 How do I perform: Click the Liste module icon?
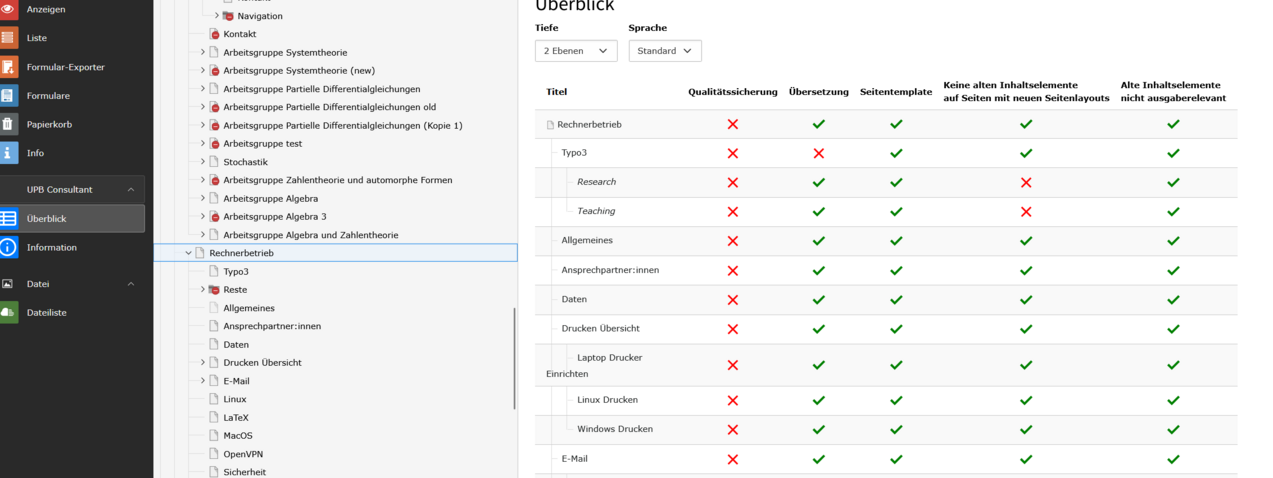[x=8, y=38]
